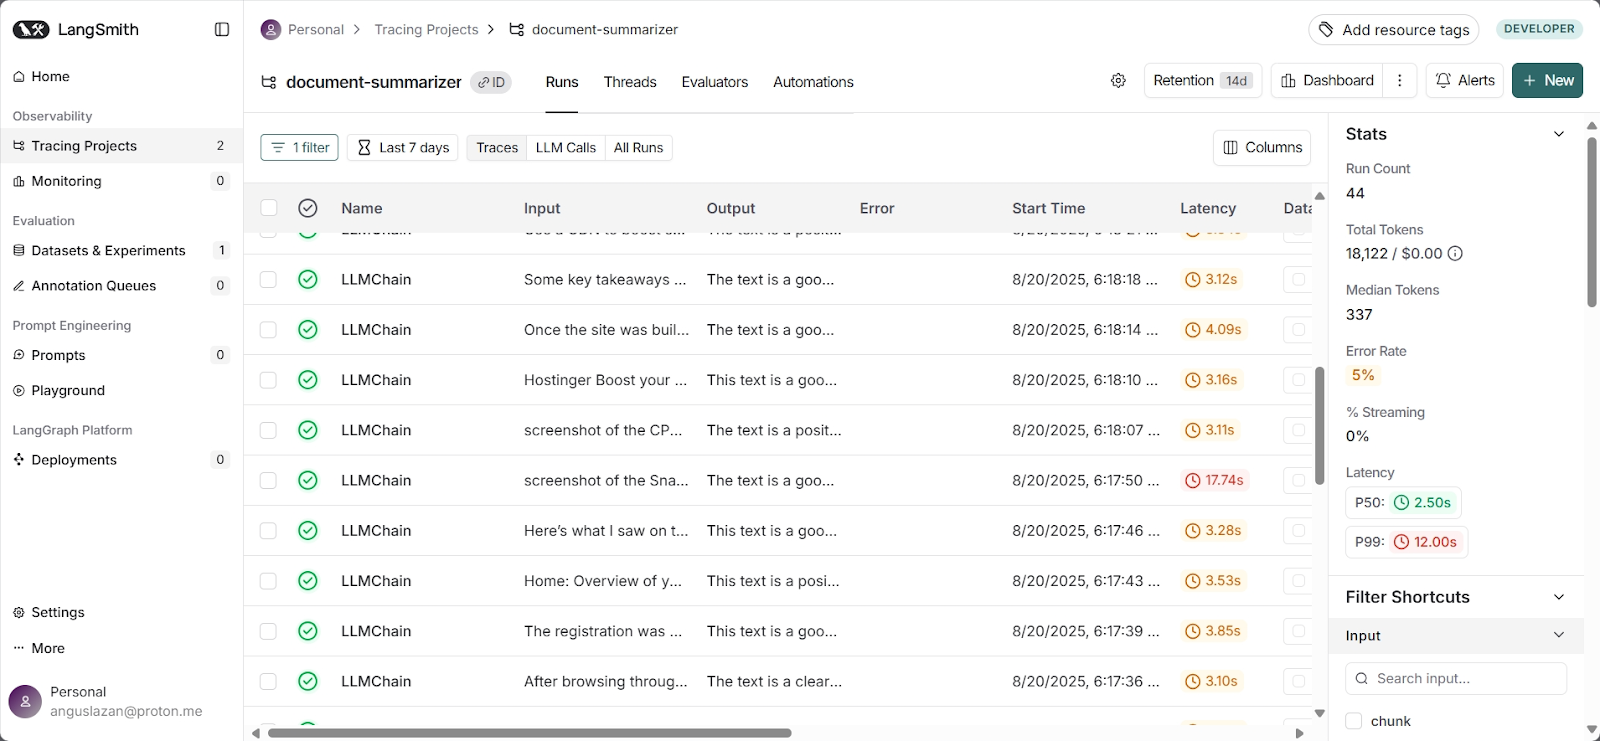Open the 1 filter dropdown

299,148
